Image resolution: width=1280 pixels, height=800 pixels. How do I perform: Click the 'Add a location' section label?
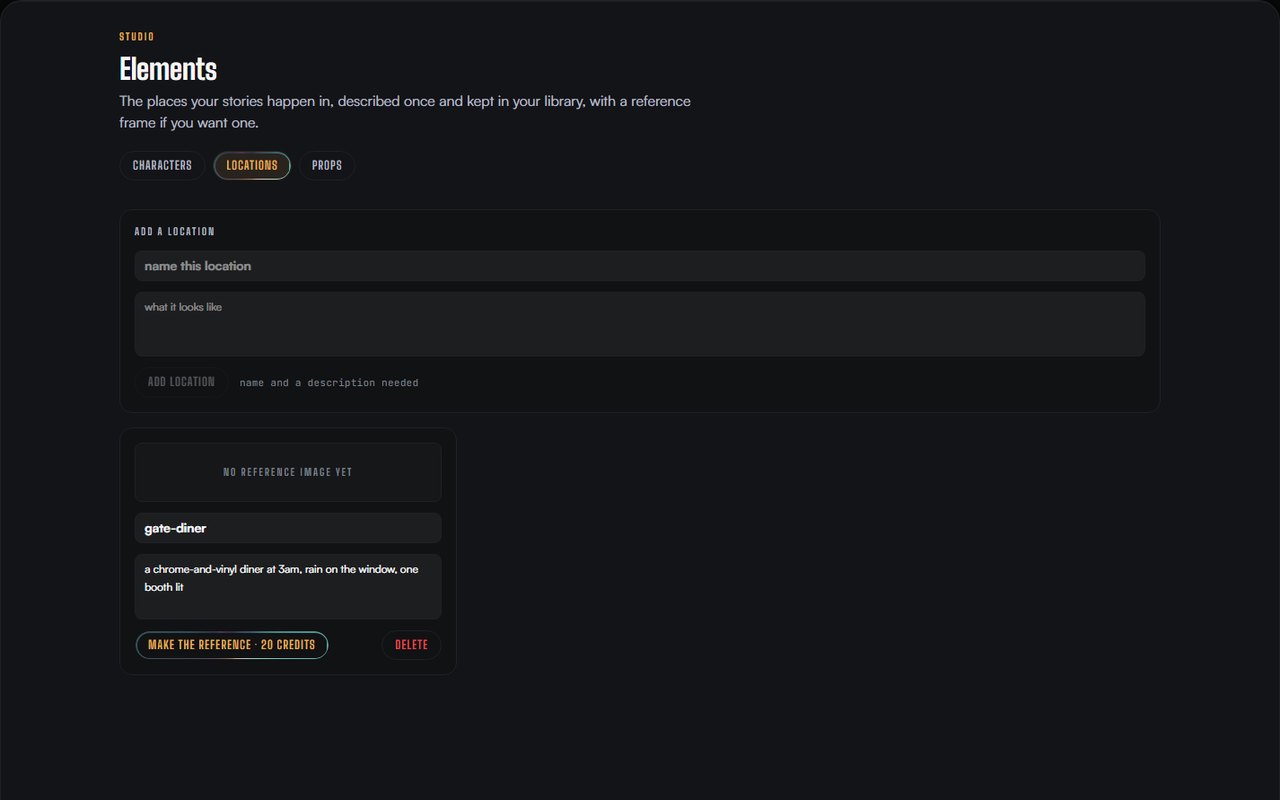click(175, 231)
